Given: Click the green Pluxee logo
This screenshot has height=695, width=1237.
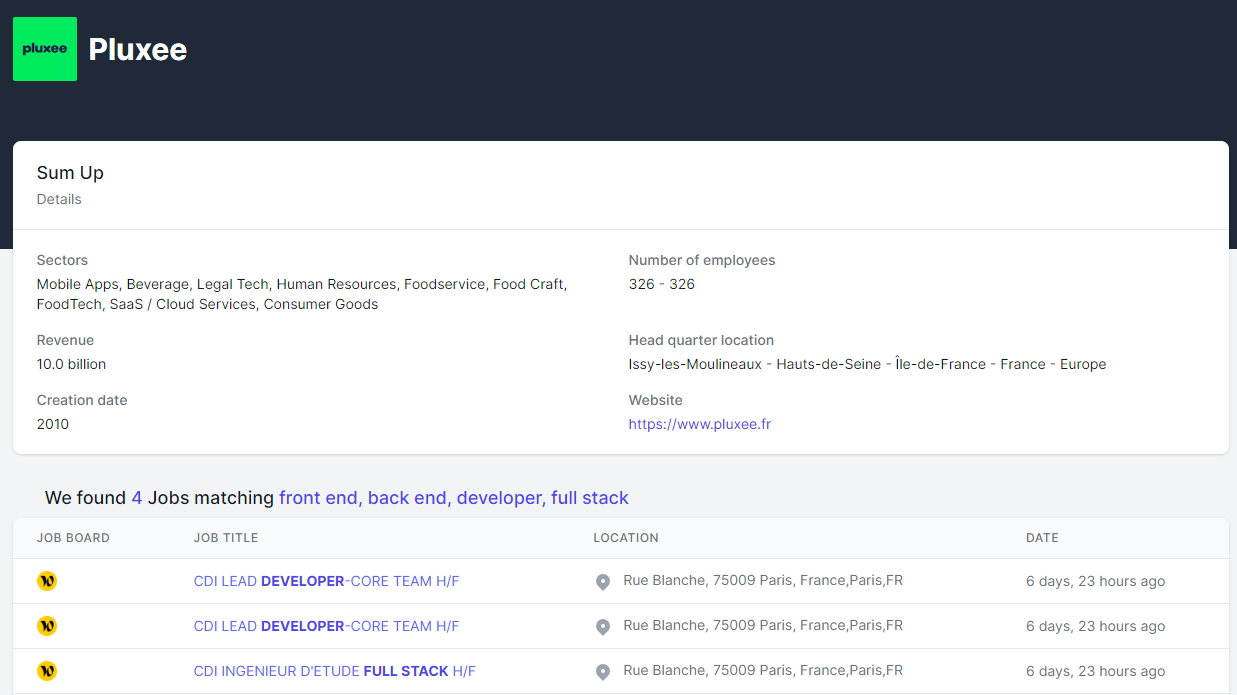Looking at the screenshot, I should [45, 49].
